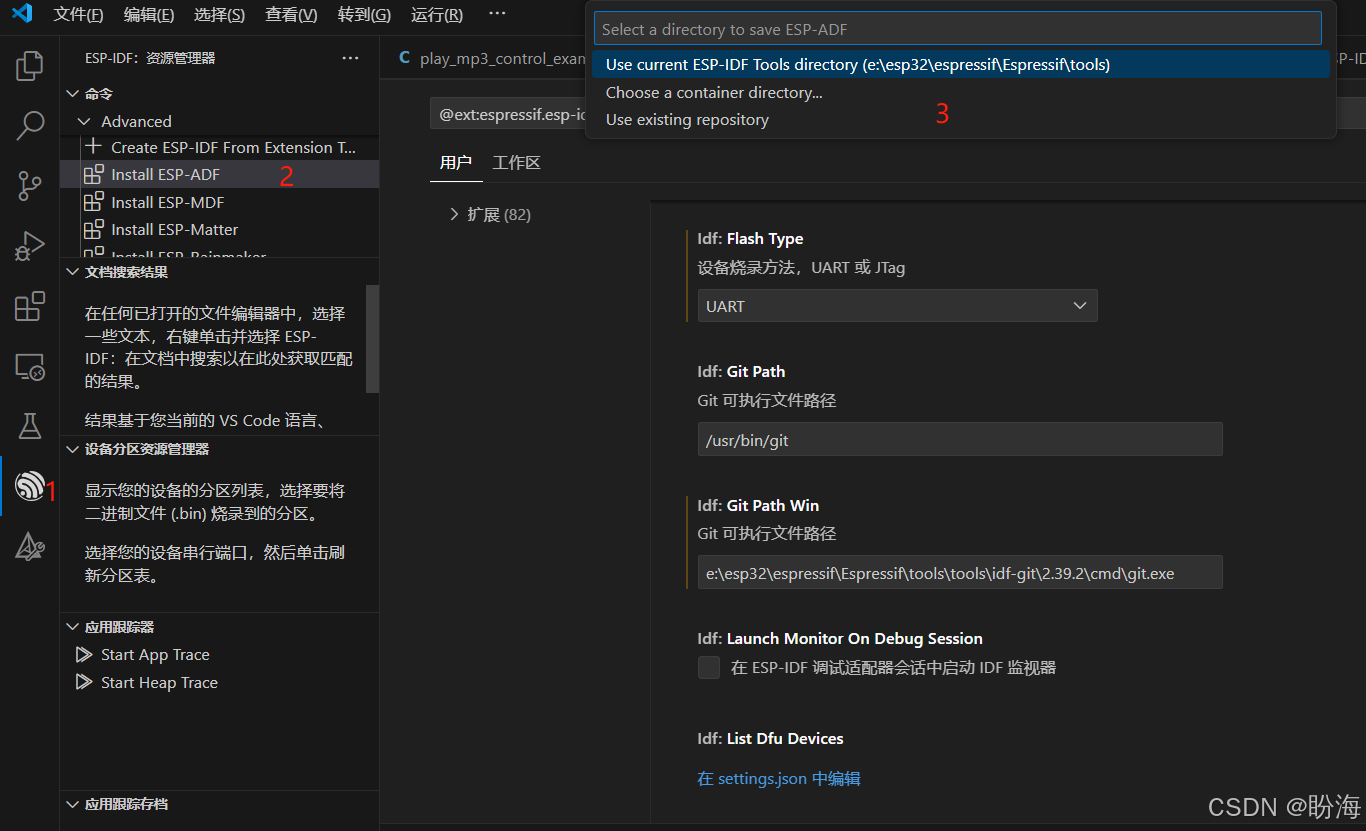Toggle Launch Monitor On Debug Session checkbox

click(709, 667)
